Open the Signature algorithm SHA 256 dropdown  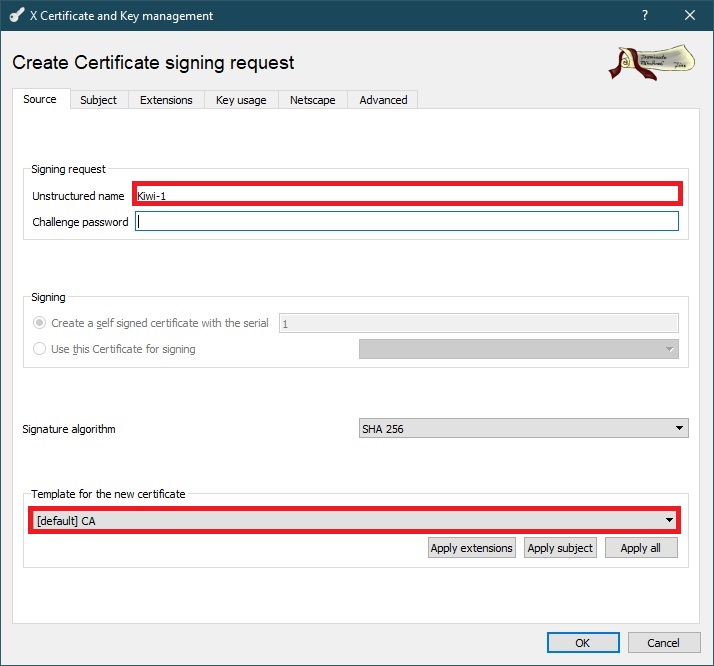[523, 429]
